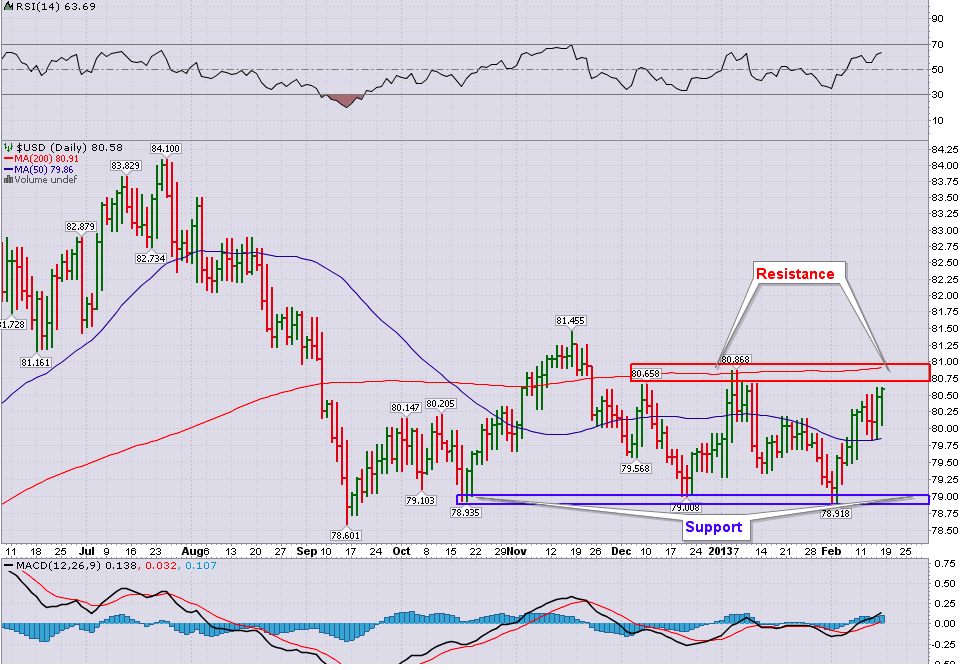Click the 78.918 February low callout
966x670 pixels.
[835, 512]
